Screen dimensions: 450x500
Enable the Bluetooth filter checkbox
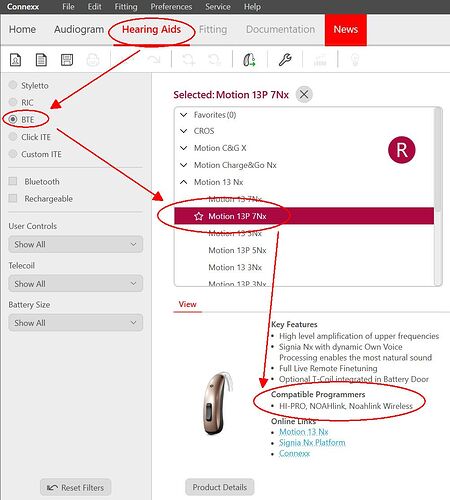point(13,181)
